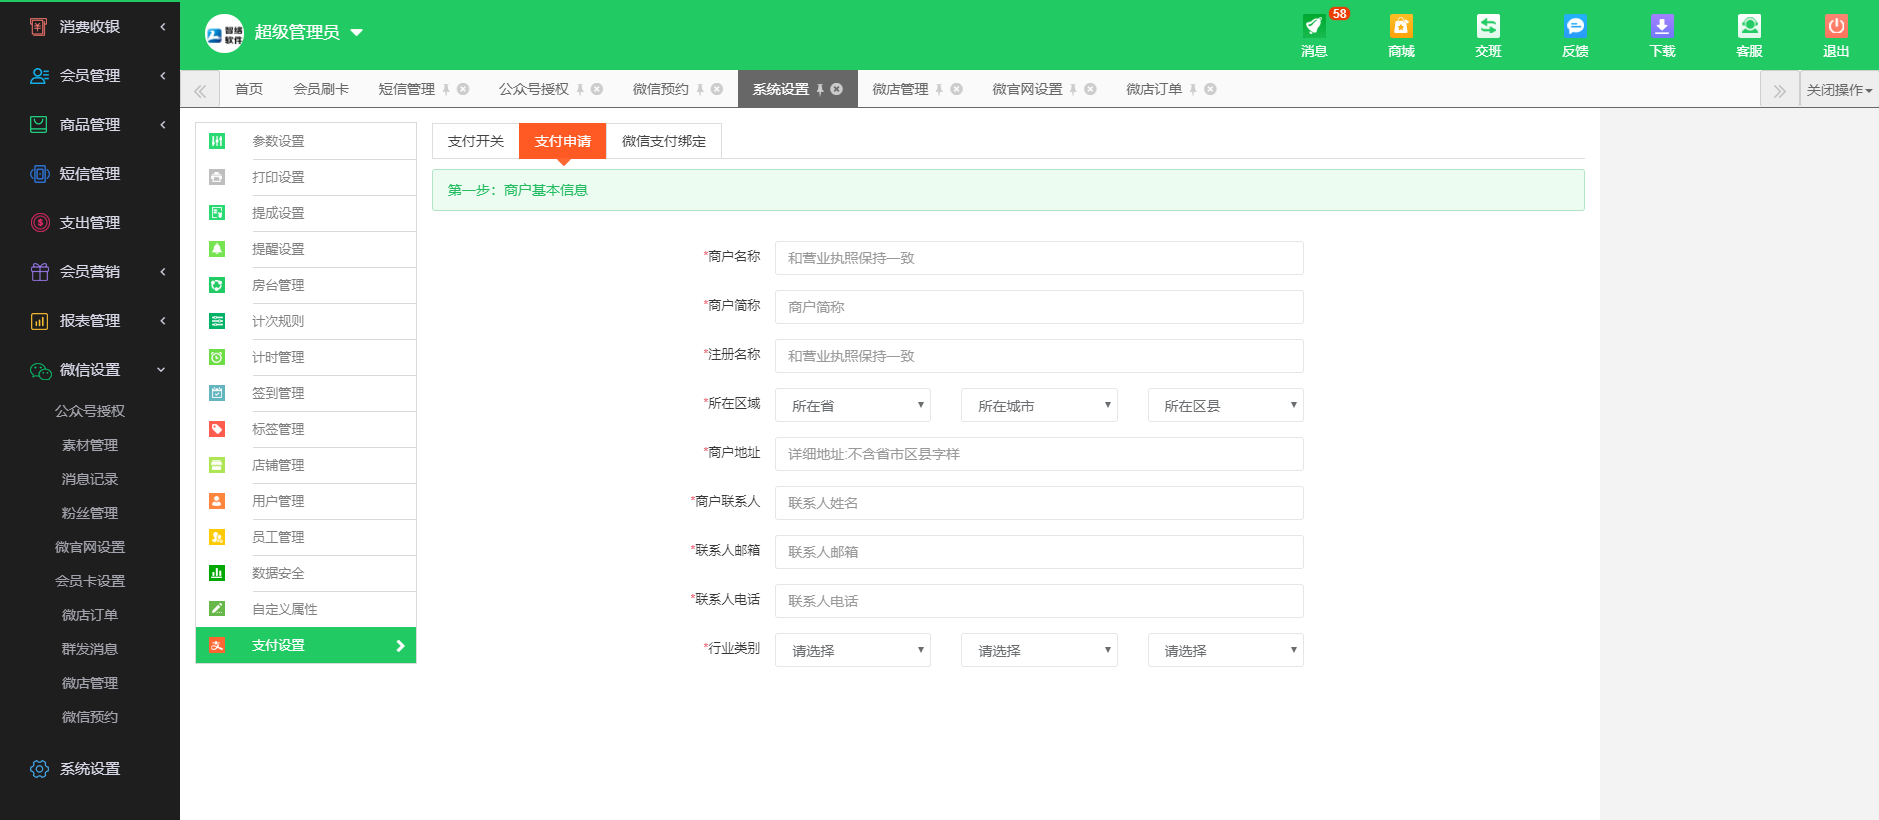Screen dimensions: 1879x820
Task: Click the 自定义属性 pencil icon
Action: pos(217,609)
